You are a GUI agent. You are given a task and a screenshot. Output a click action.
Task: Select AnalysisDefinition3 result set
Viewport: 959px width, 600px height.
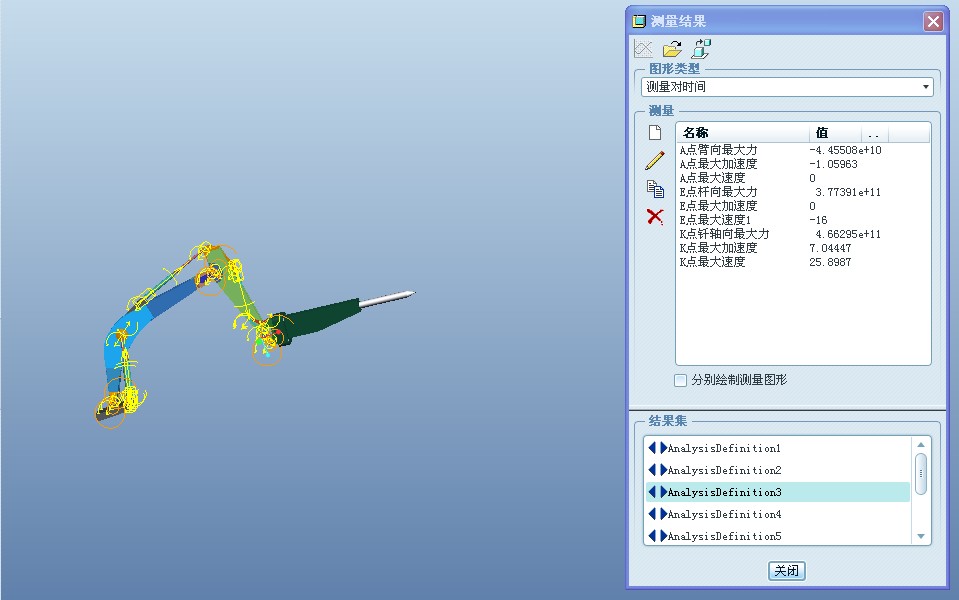[x=778, y=492]
